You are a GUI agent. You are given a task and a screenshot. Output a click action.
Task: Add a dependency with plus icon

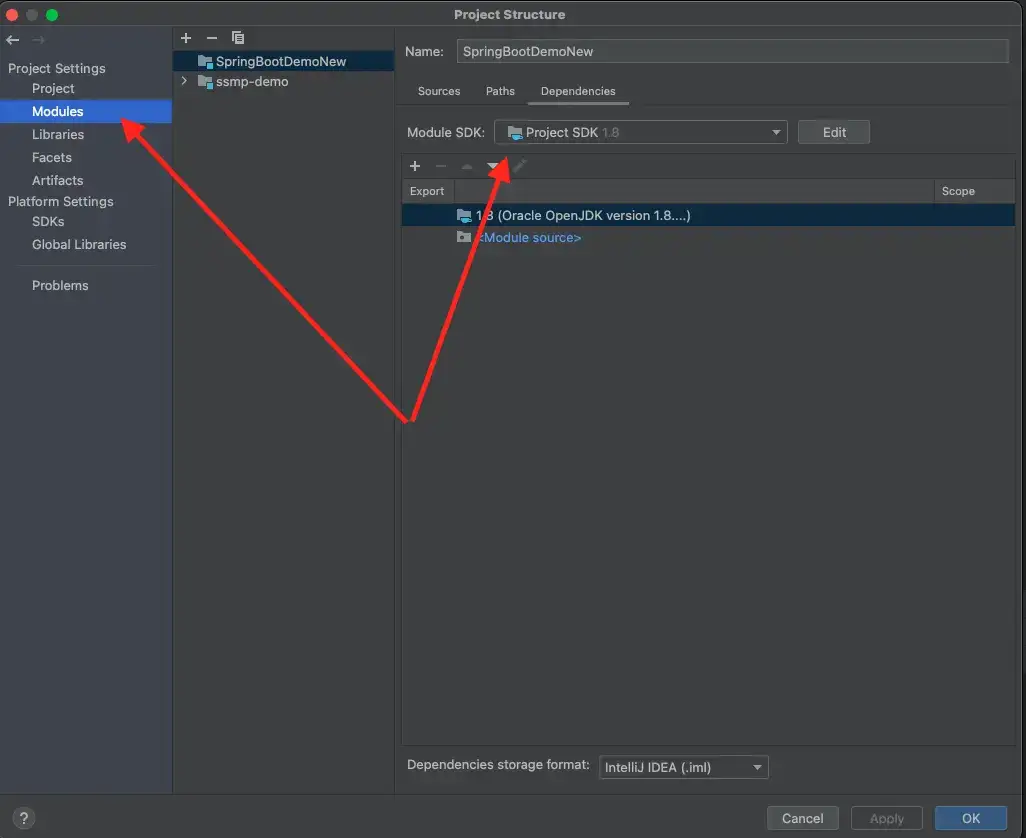coord(415,166)
